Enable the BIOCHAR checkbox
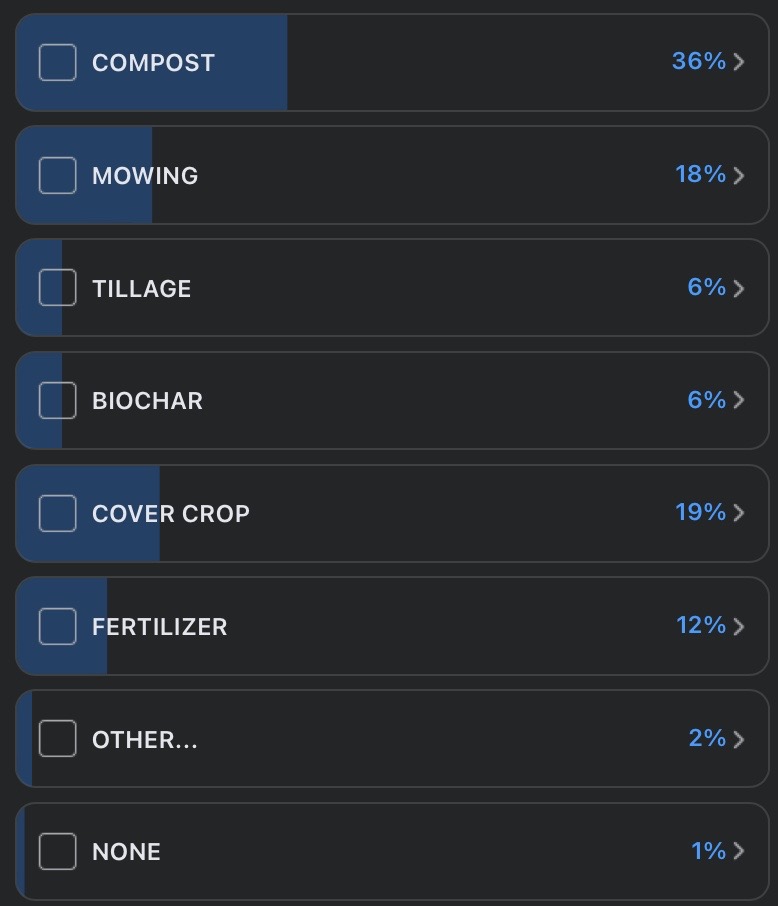Screen dimensions: 778x906 click(57, 400)
